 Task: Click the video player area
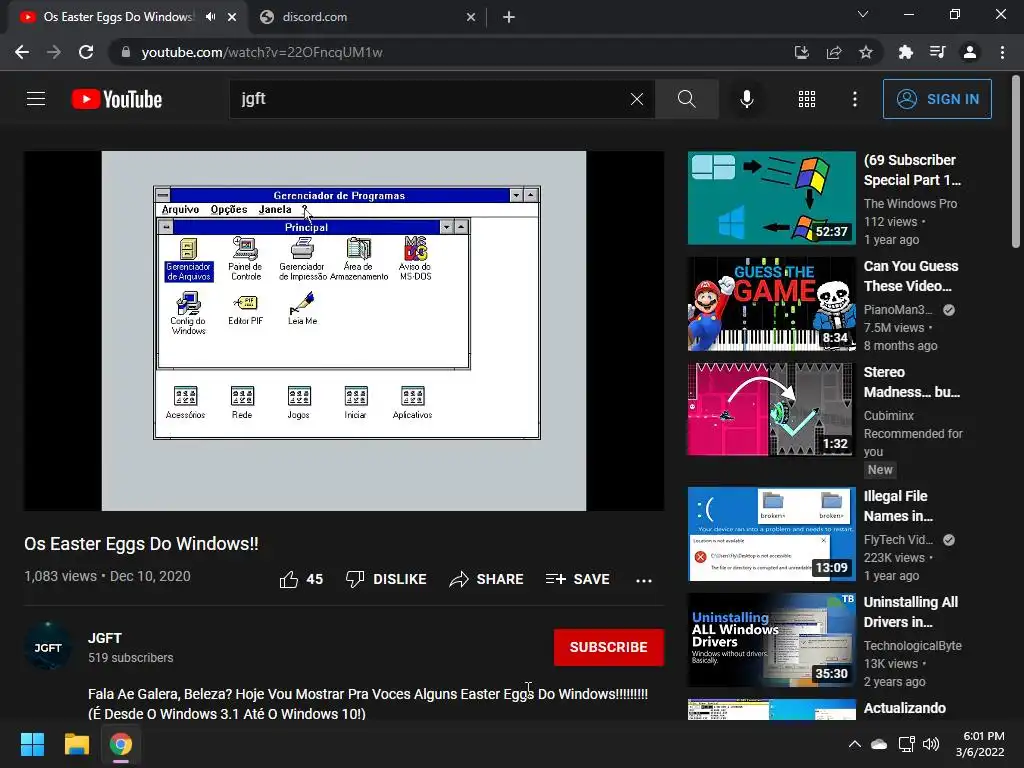click(344, 331)
